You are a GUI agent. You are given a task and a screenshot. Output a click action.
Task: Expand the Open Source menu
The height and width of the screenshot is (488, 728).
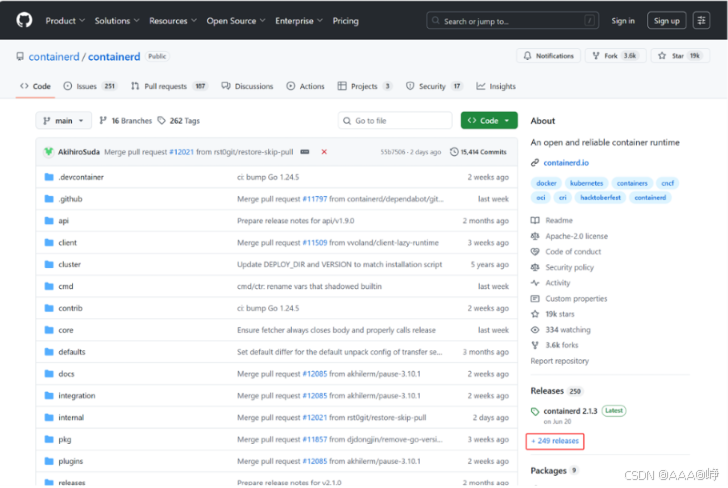tap(236, 21)
